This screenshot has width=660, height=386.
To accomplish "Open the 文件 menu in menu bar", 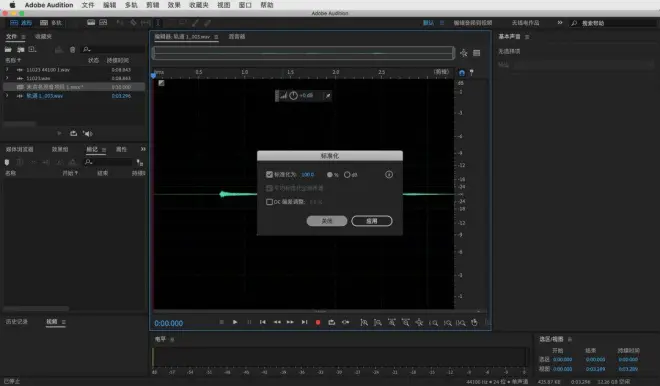I will pos(88,5).
